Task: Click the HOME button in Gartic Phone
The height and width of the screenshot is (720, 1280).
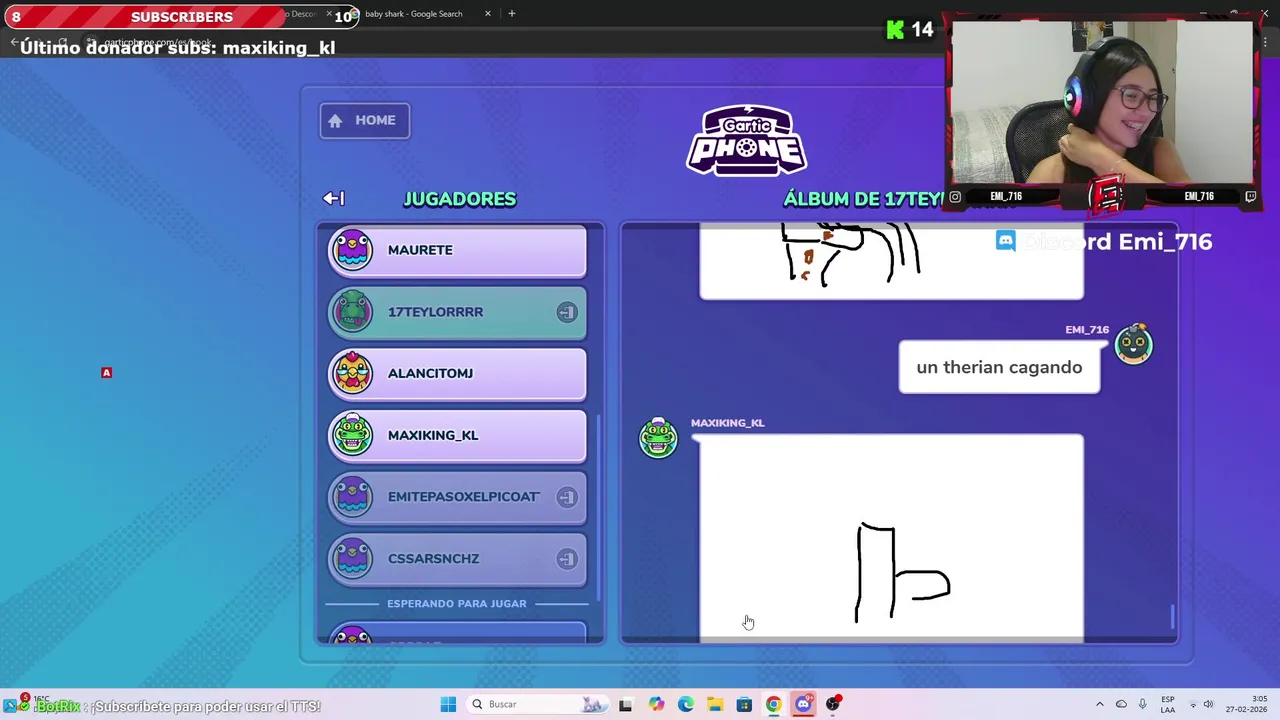Action: [x=364, y=121]
